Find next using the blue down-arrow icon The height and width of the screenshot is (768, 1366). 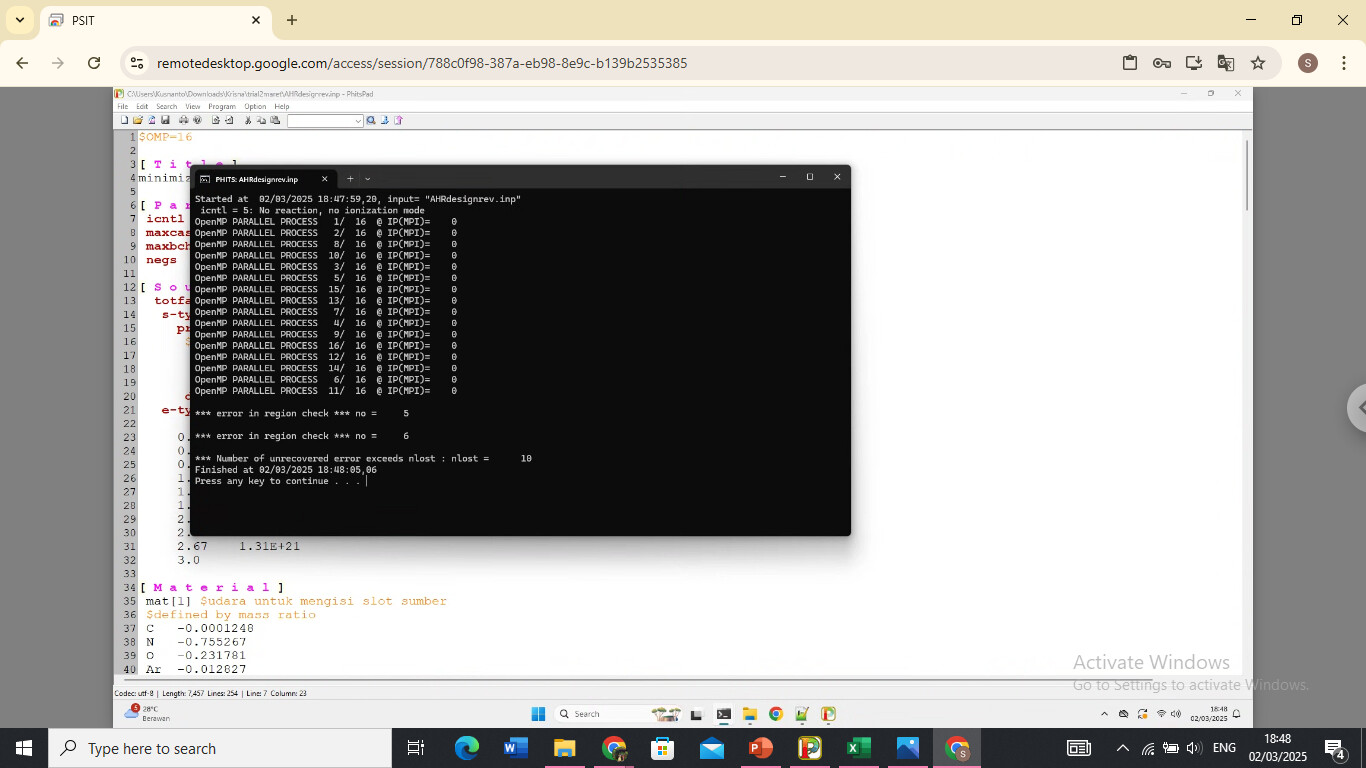(x=385, y=120)
